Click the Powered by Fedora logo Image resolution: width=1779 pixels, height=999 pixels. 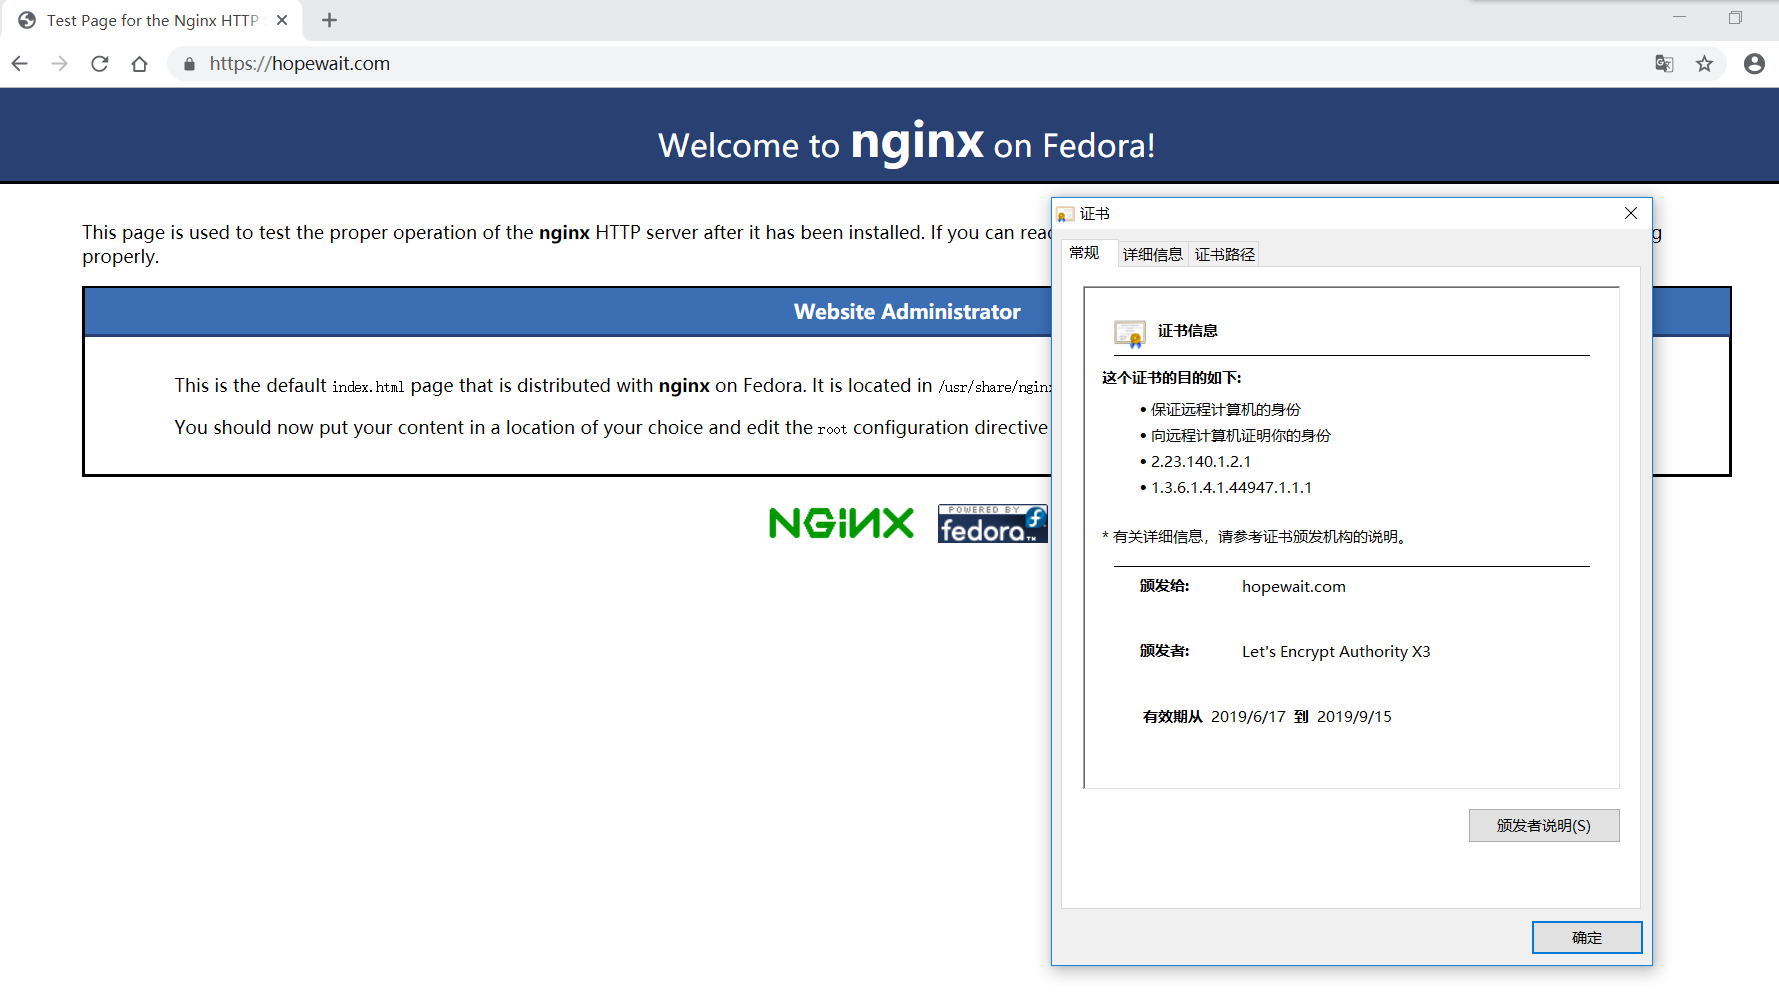992,524
